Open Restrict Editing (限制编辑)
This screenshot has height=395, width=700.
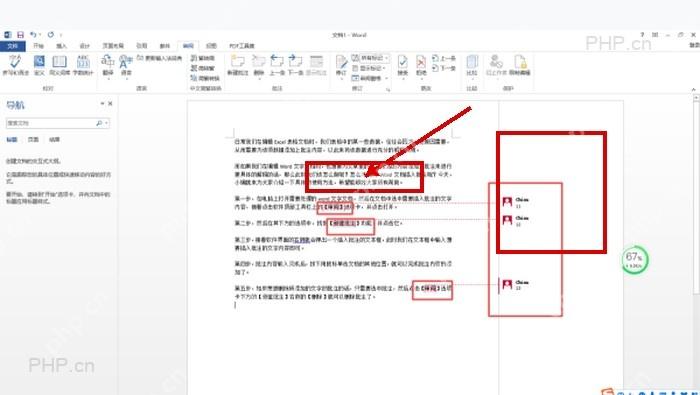(520, 65)
